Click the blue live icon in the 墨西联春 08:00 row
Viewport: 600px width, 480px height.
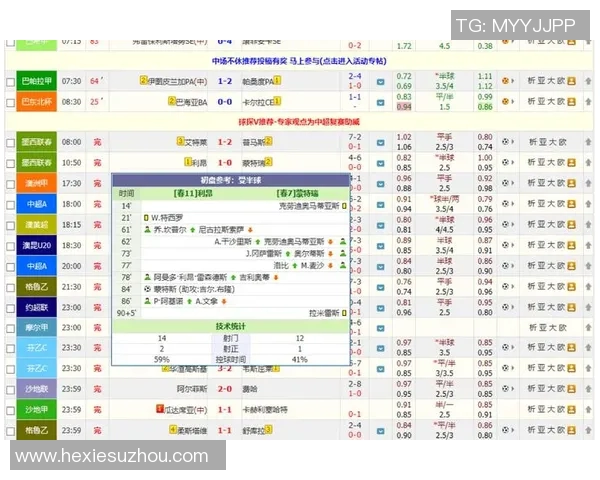[x=380, y=143]
